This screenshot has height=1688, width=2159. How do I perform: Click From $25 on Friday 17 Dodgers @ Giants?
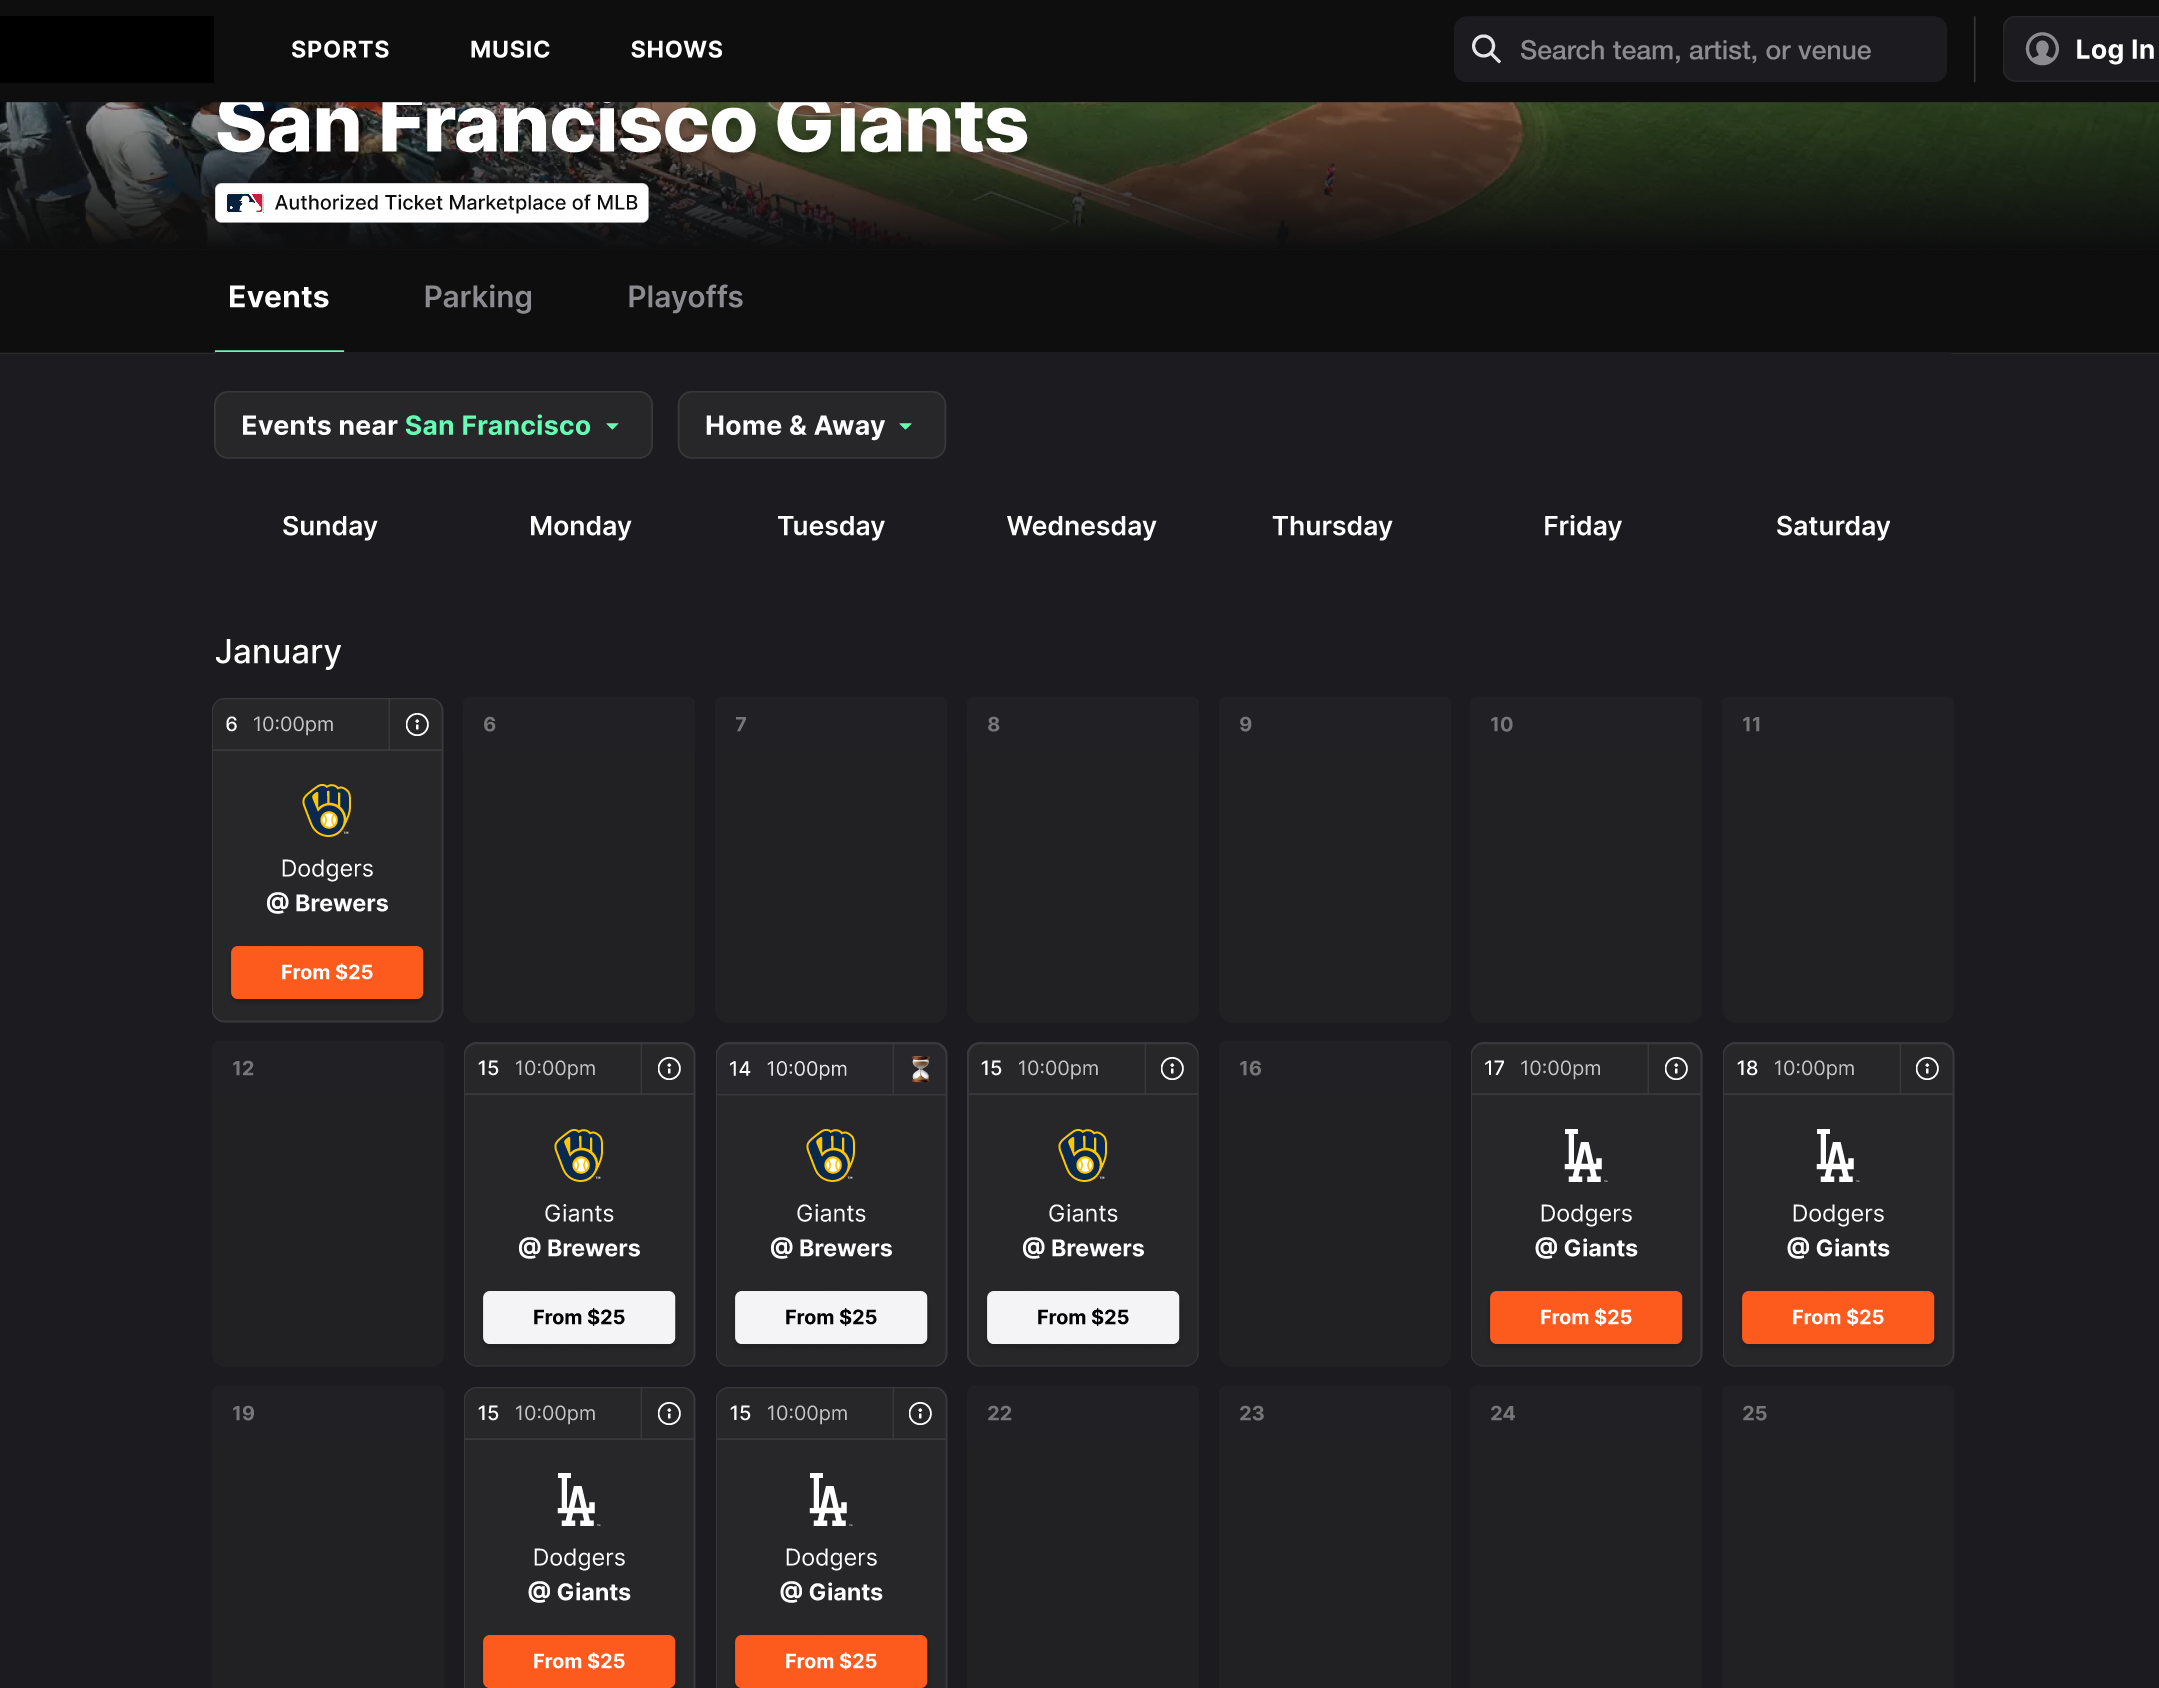click(x=1586, y=1317)
